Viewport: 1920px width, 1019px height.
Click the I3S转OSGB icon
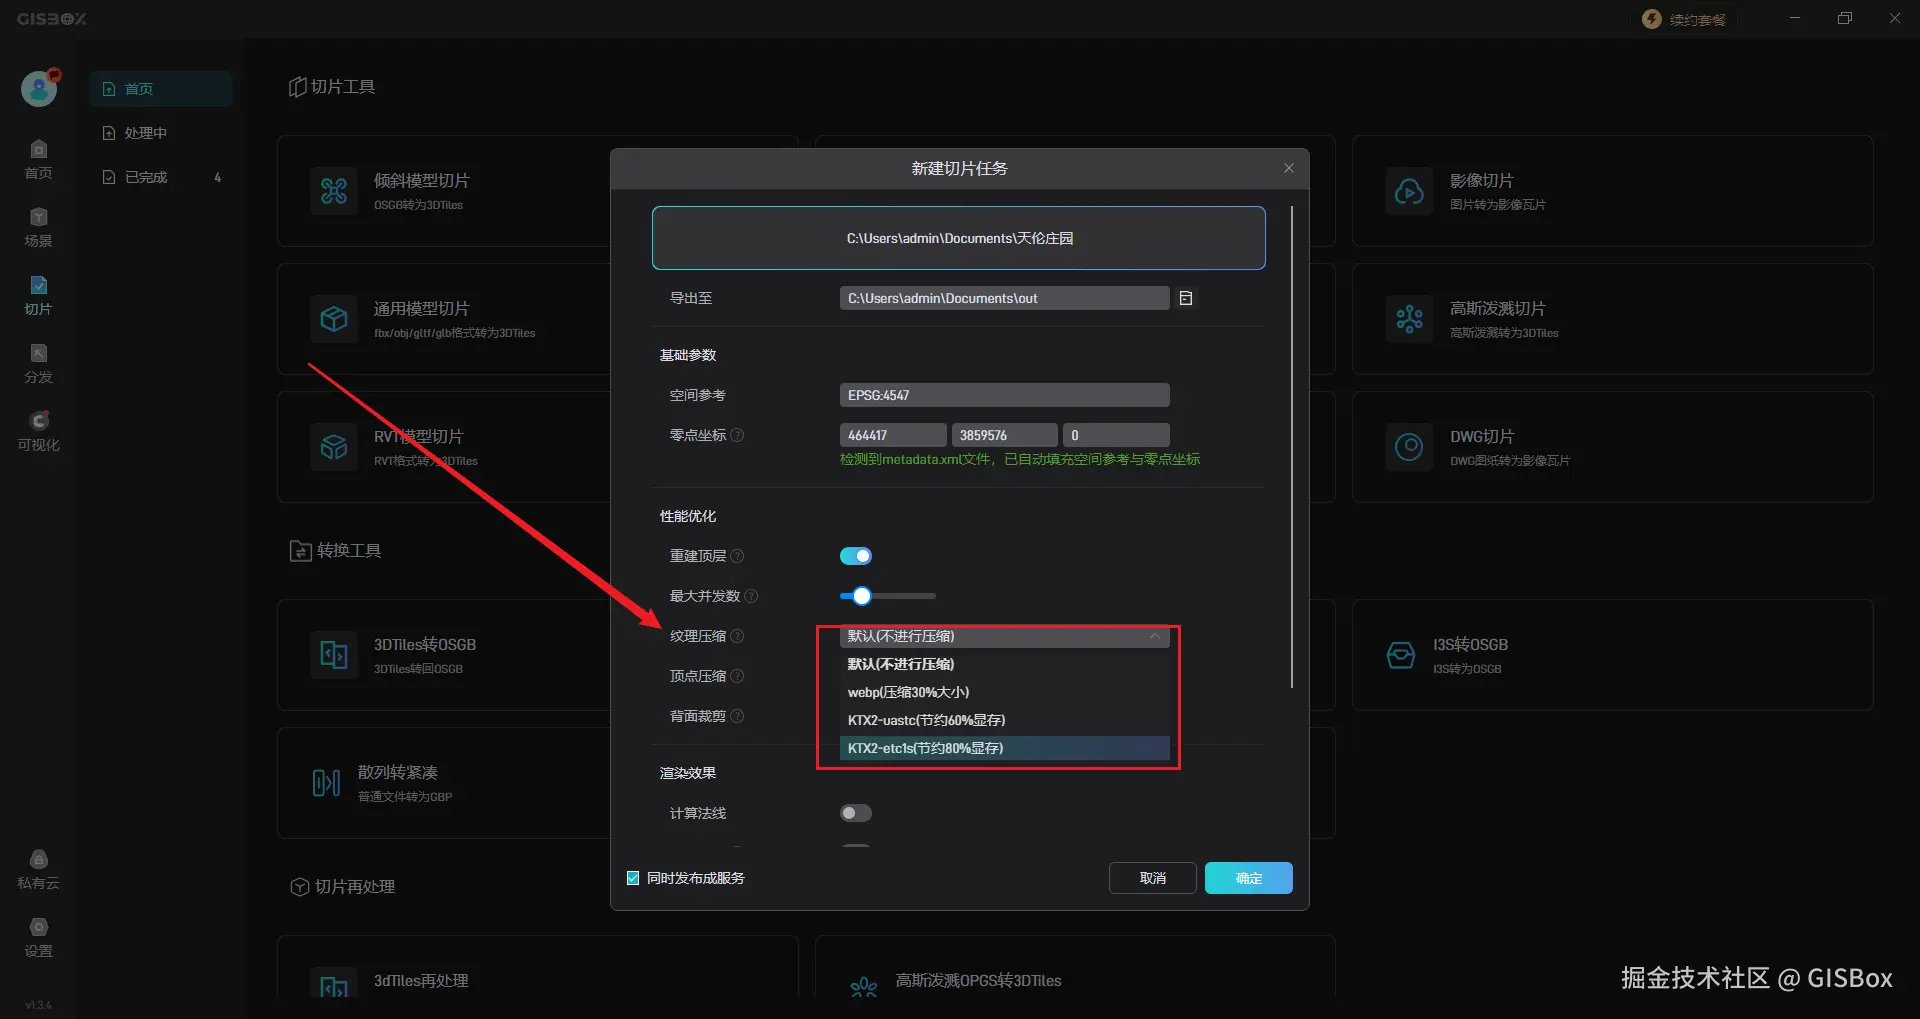[1401, 654]
